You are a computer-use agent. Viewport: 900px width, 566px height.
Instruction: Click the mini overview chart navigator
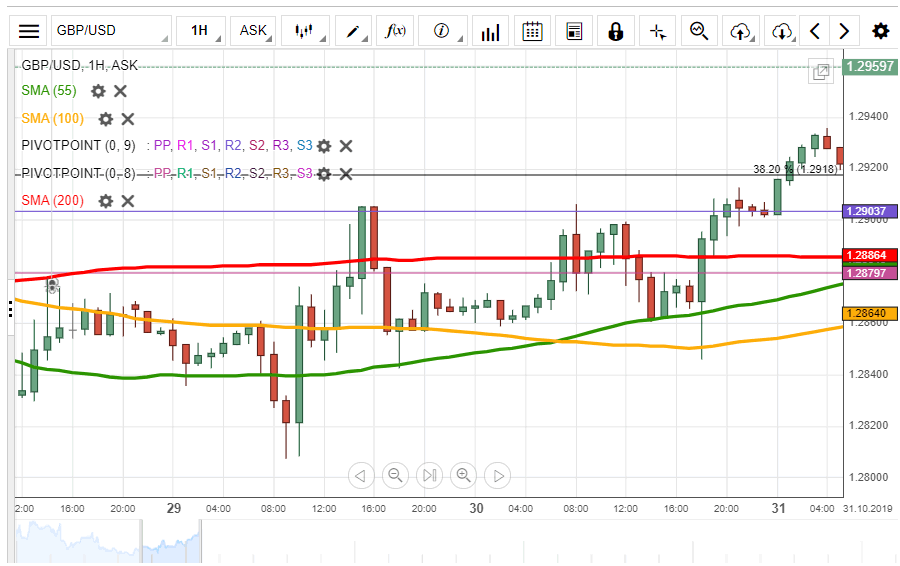click(108, 540)
